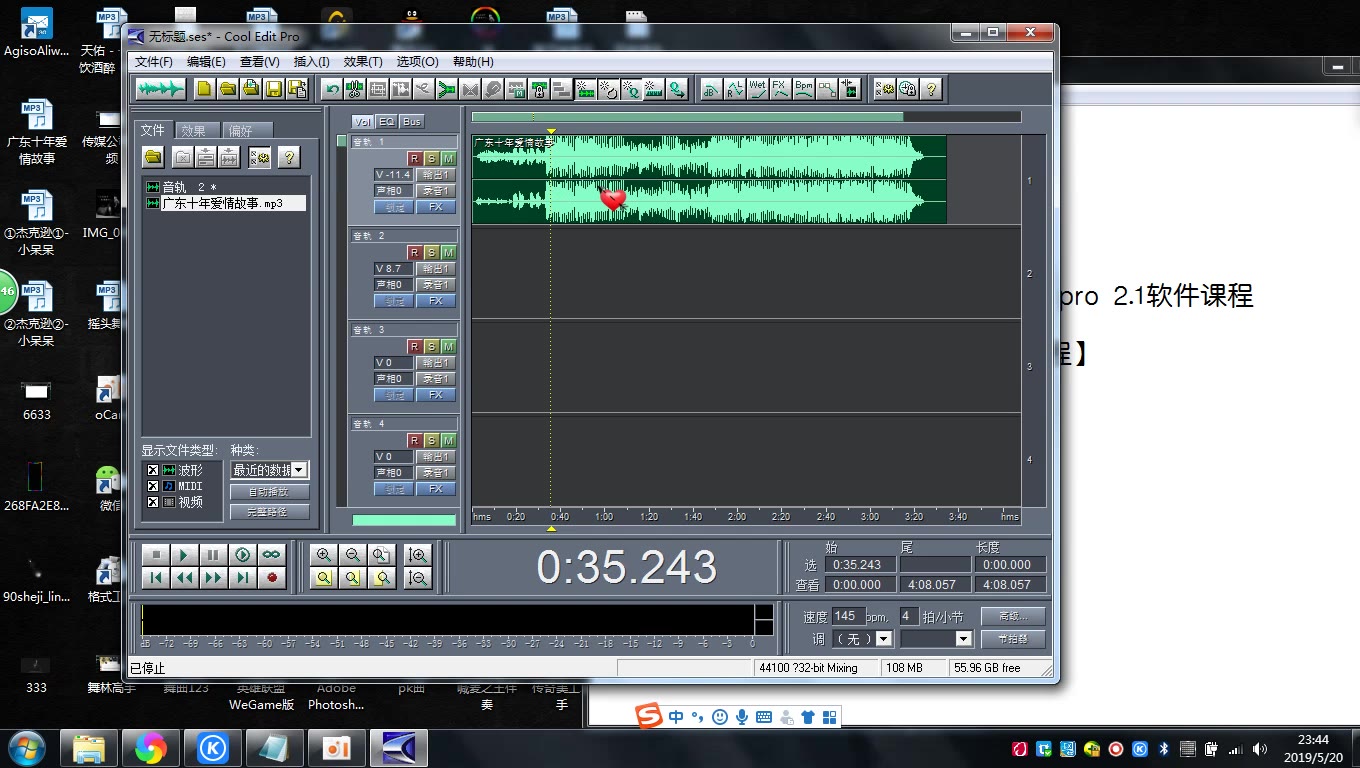This screenshot has width=1360, height=768.
Task: Click the 自动播放 button
Action: 269,492
